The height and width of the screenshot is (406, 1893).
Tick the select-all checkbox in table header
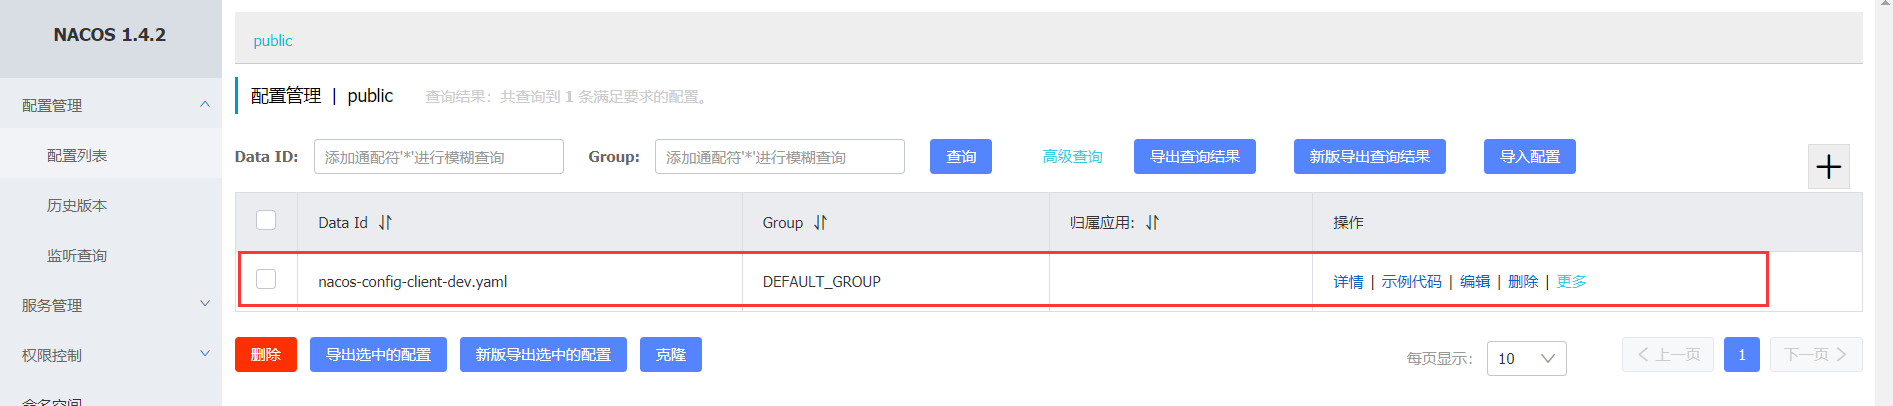266,220
